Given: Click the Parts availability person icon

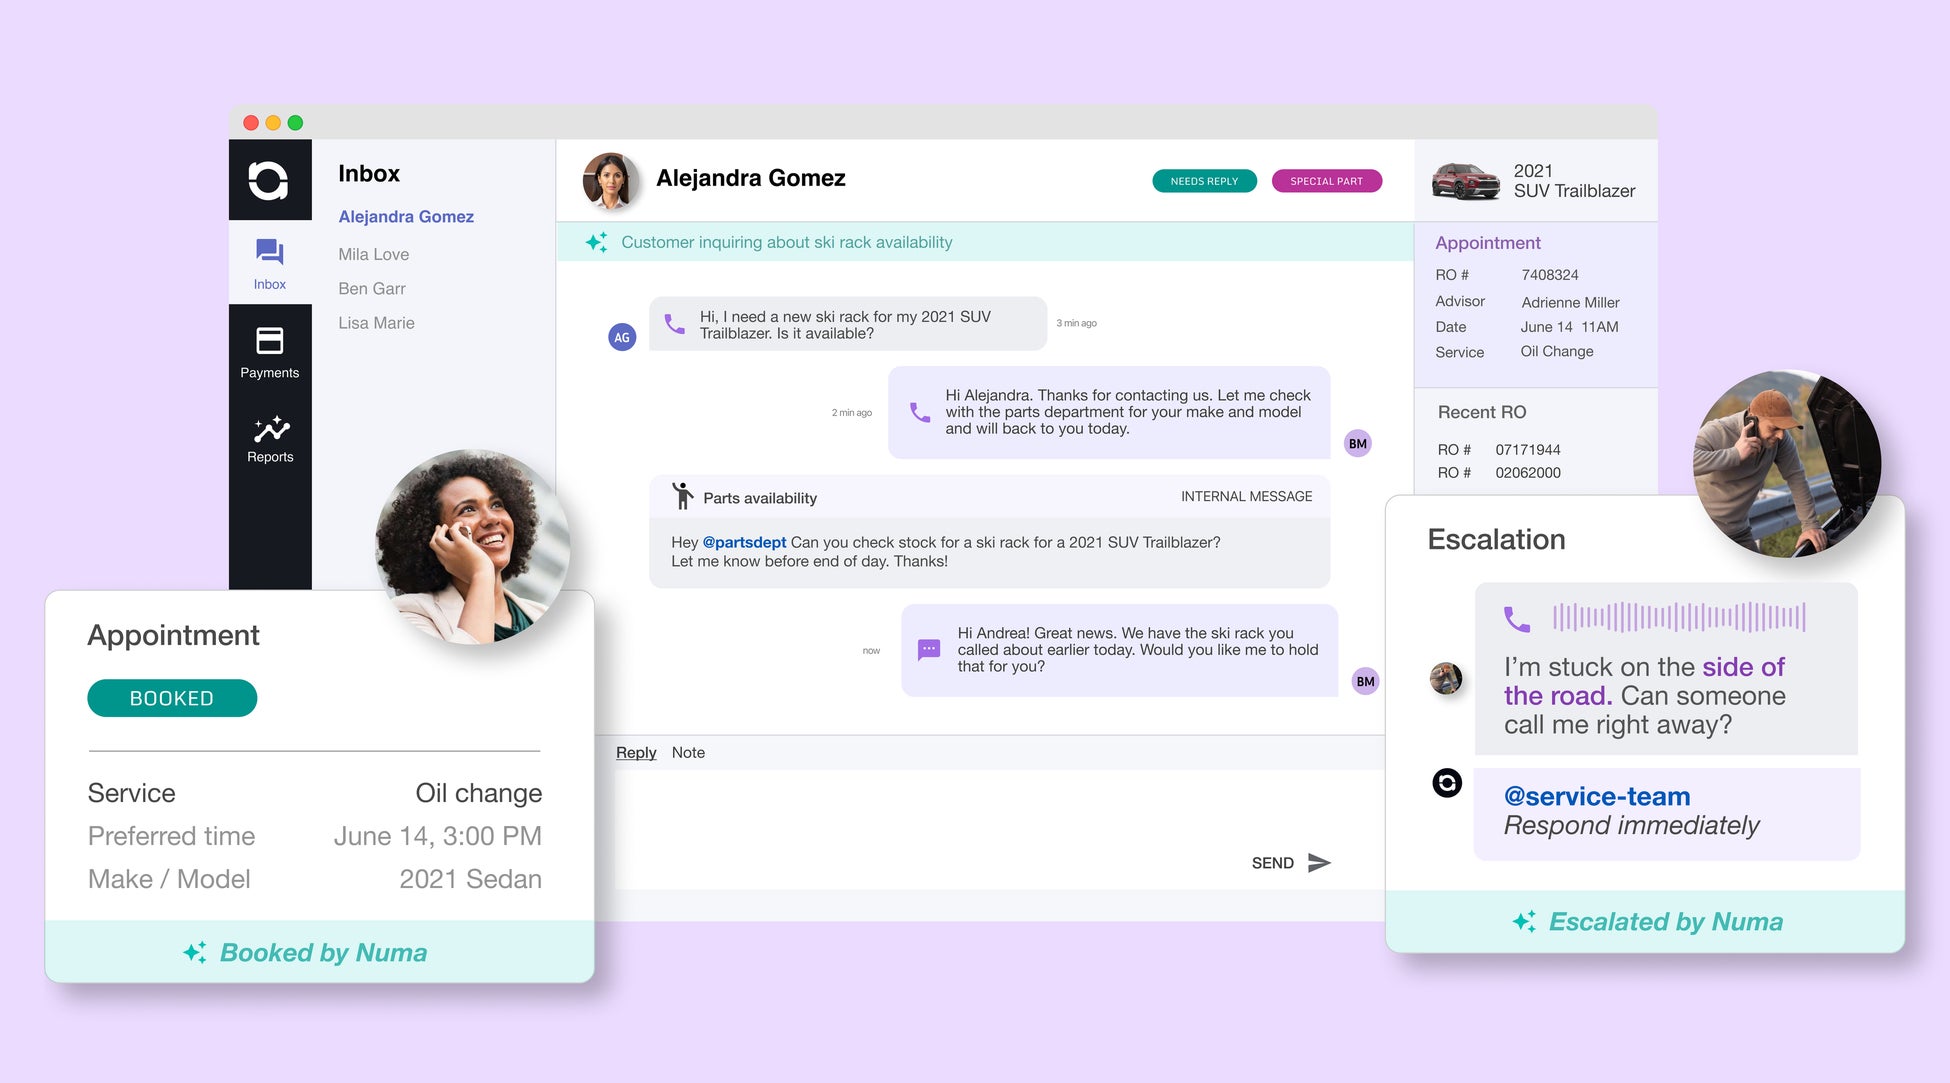Looking at the screenshot, I should [682, 496].
